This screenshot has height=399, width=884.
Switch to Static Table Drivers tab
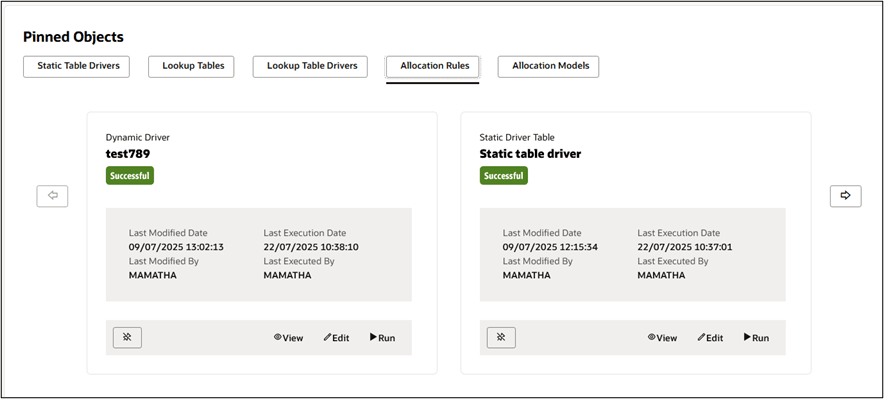coord(76,66)
